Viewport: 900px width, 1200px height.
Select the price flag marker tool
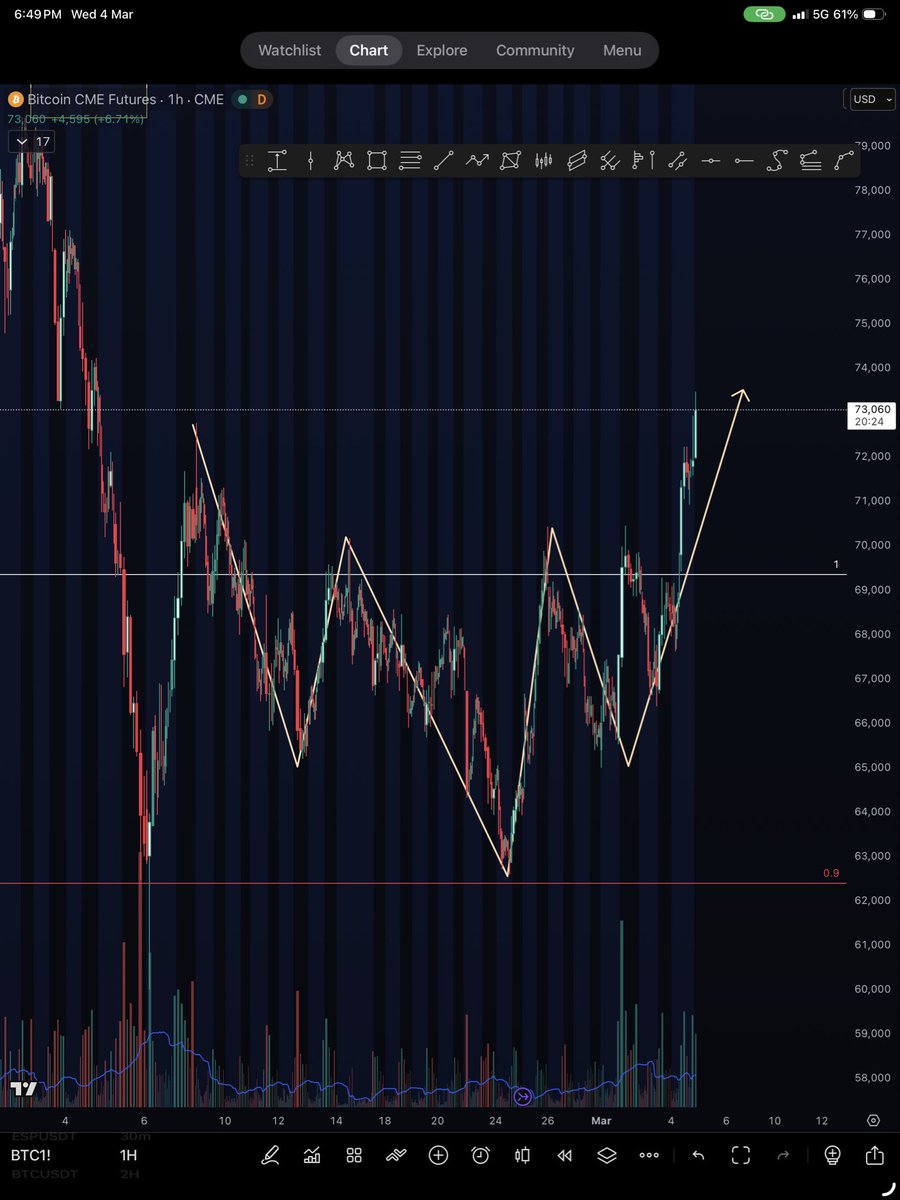click(x=644, y=160)
